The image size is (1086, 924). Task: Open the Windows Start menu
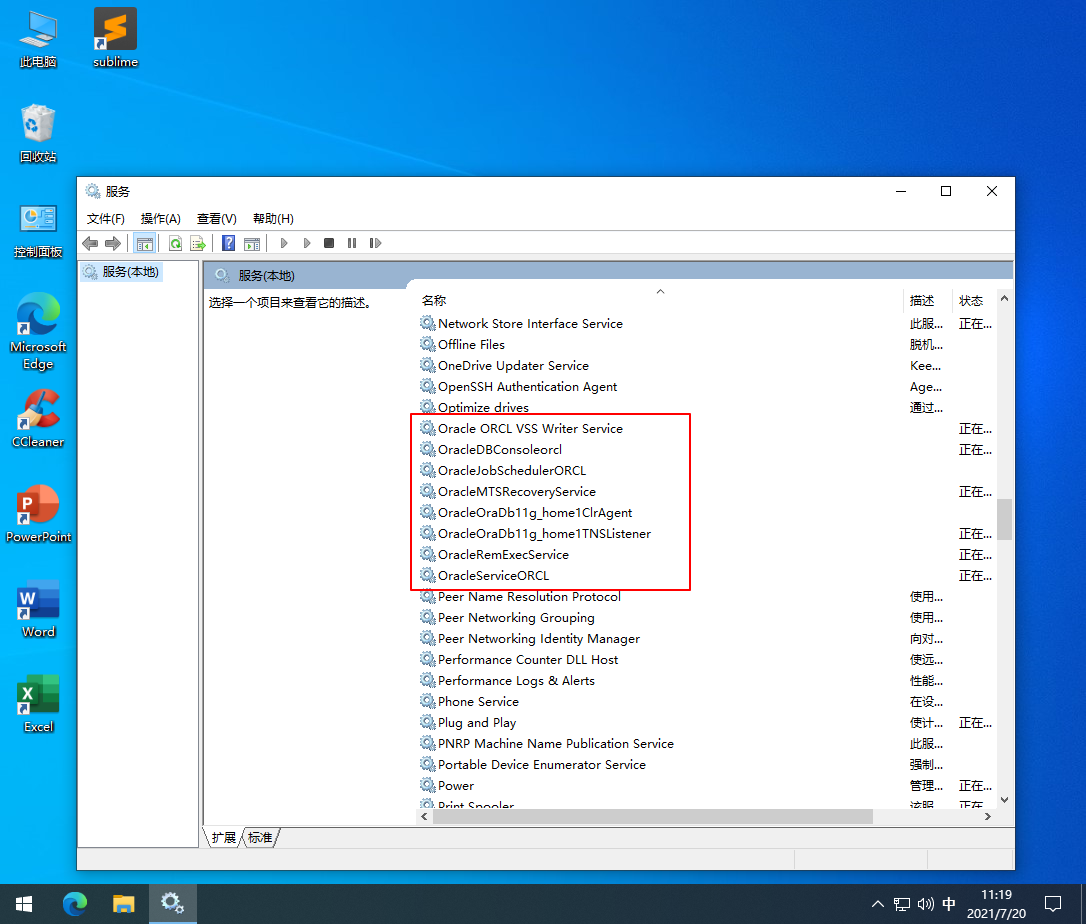pos(24,904)
